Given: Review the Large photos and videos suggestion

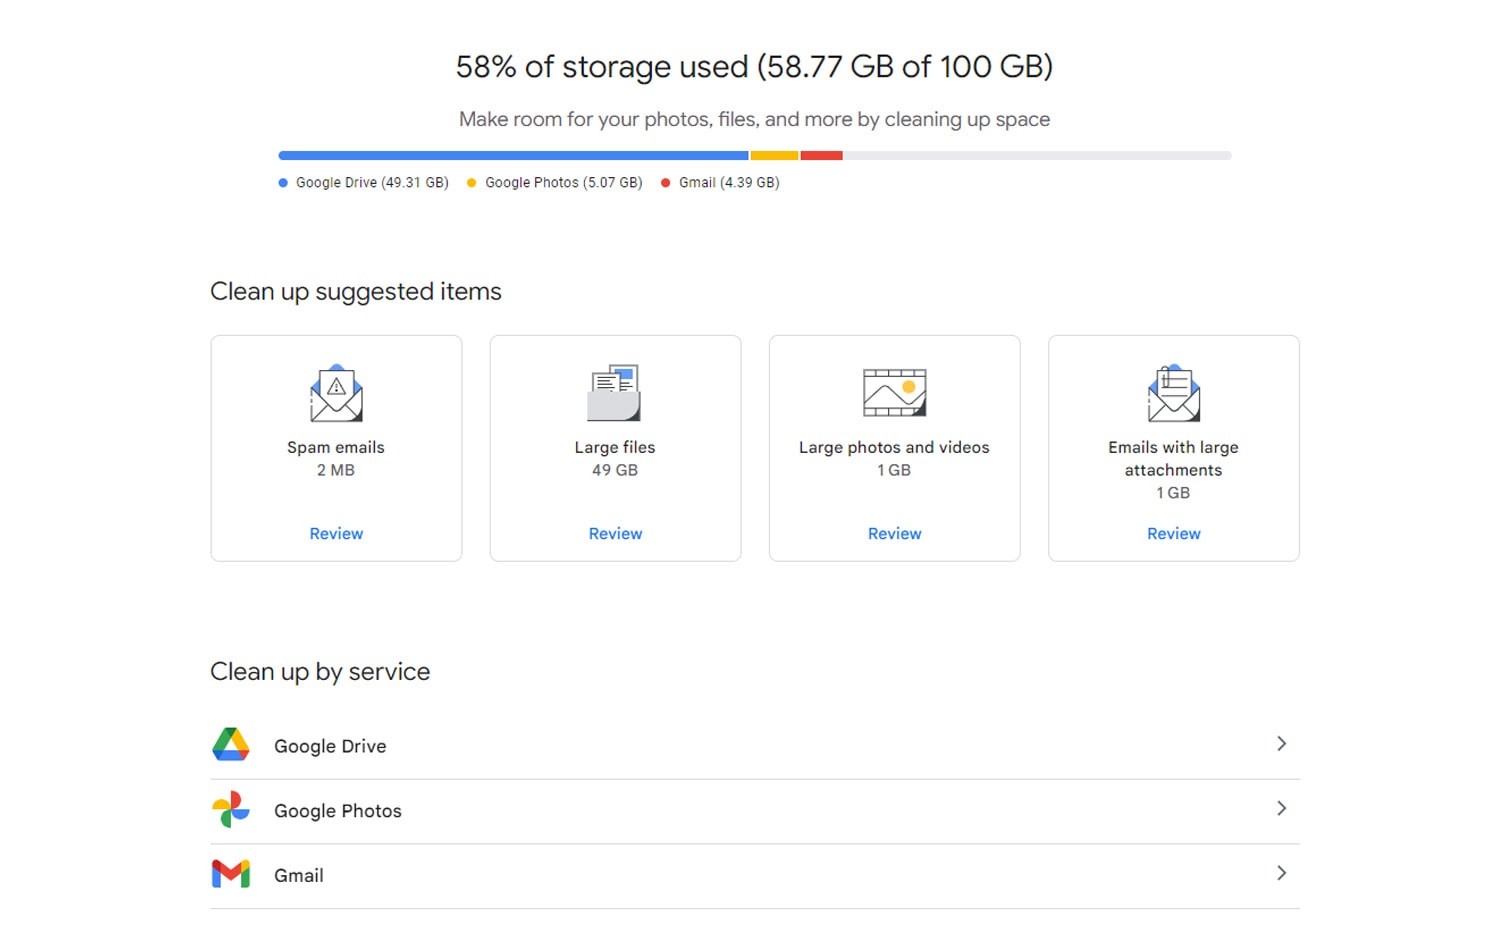Looking at the screenshot, I should pos(893,533).
